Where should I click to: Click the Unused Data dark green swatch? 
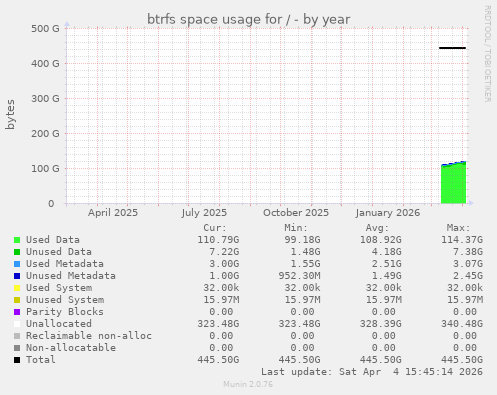coord(17,252)
